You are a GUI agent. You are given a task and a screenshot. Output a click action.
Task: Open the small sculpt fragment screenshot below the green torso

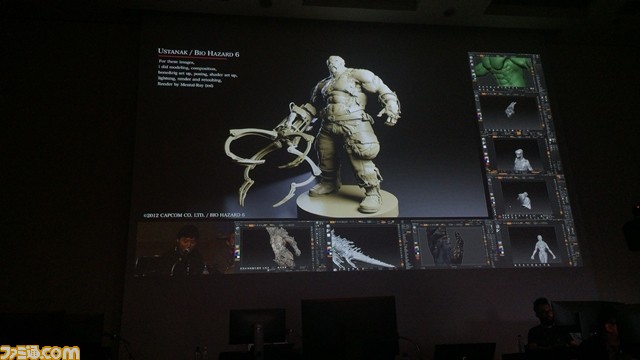[x=511, y=111]
